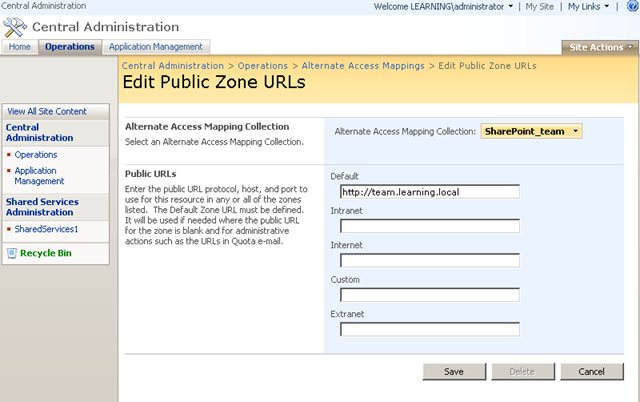Click the Default zone URL field

[429, 192]
